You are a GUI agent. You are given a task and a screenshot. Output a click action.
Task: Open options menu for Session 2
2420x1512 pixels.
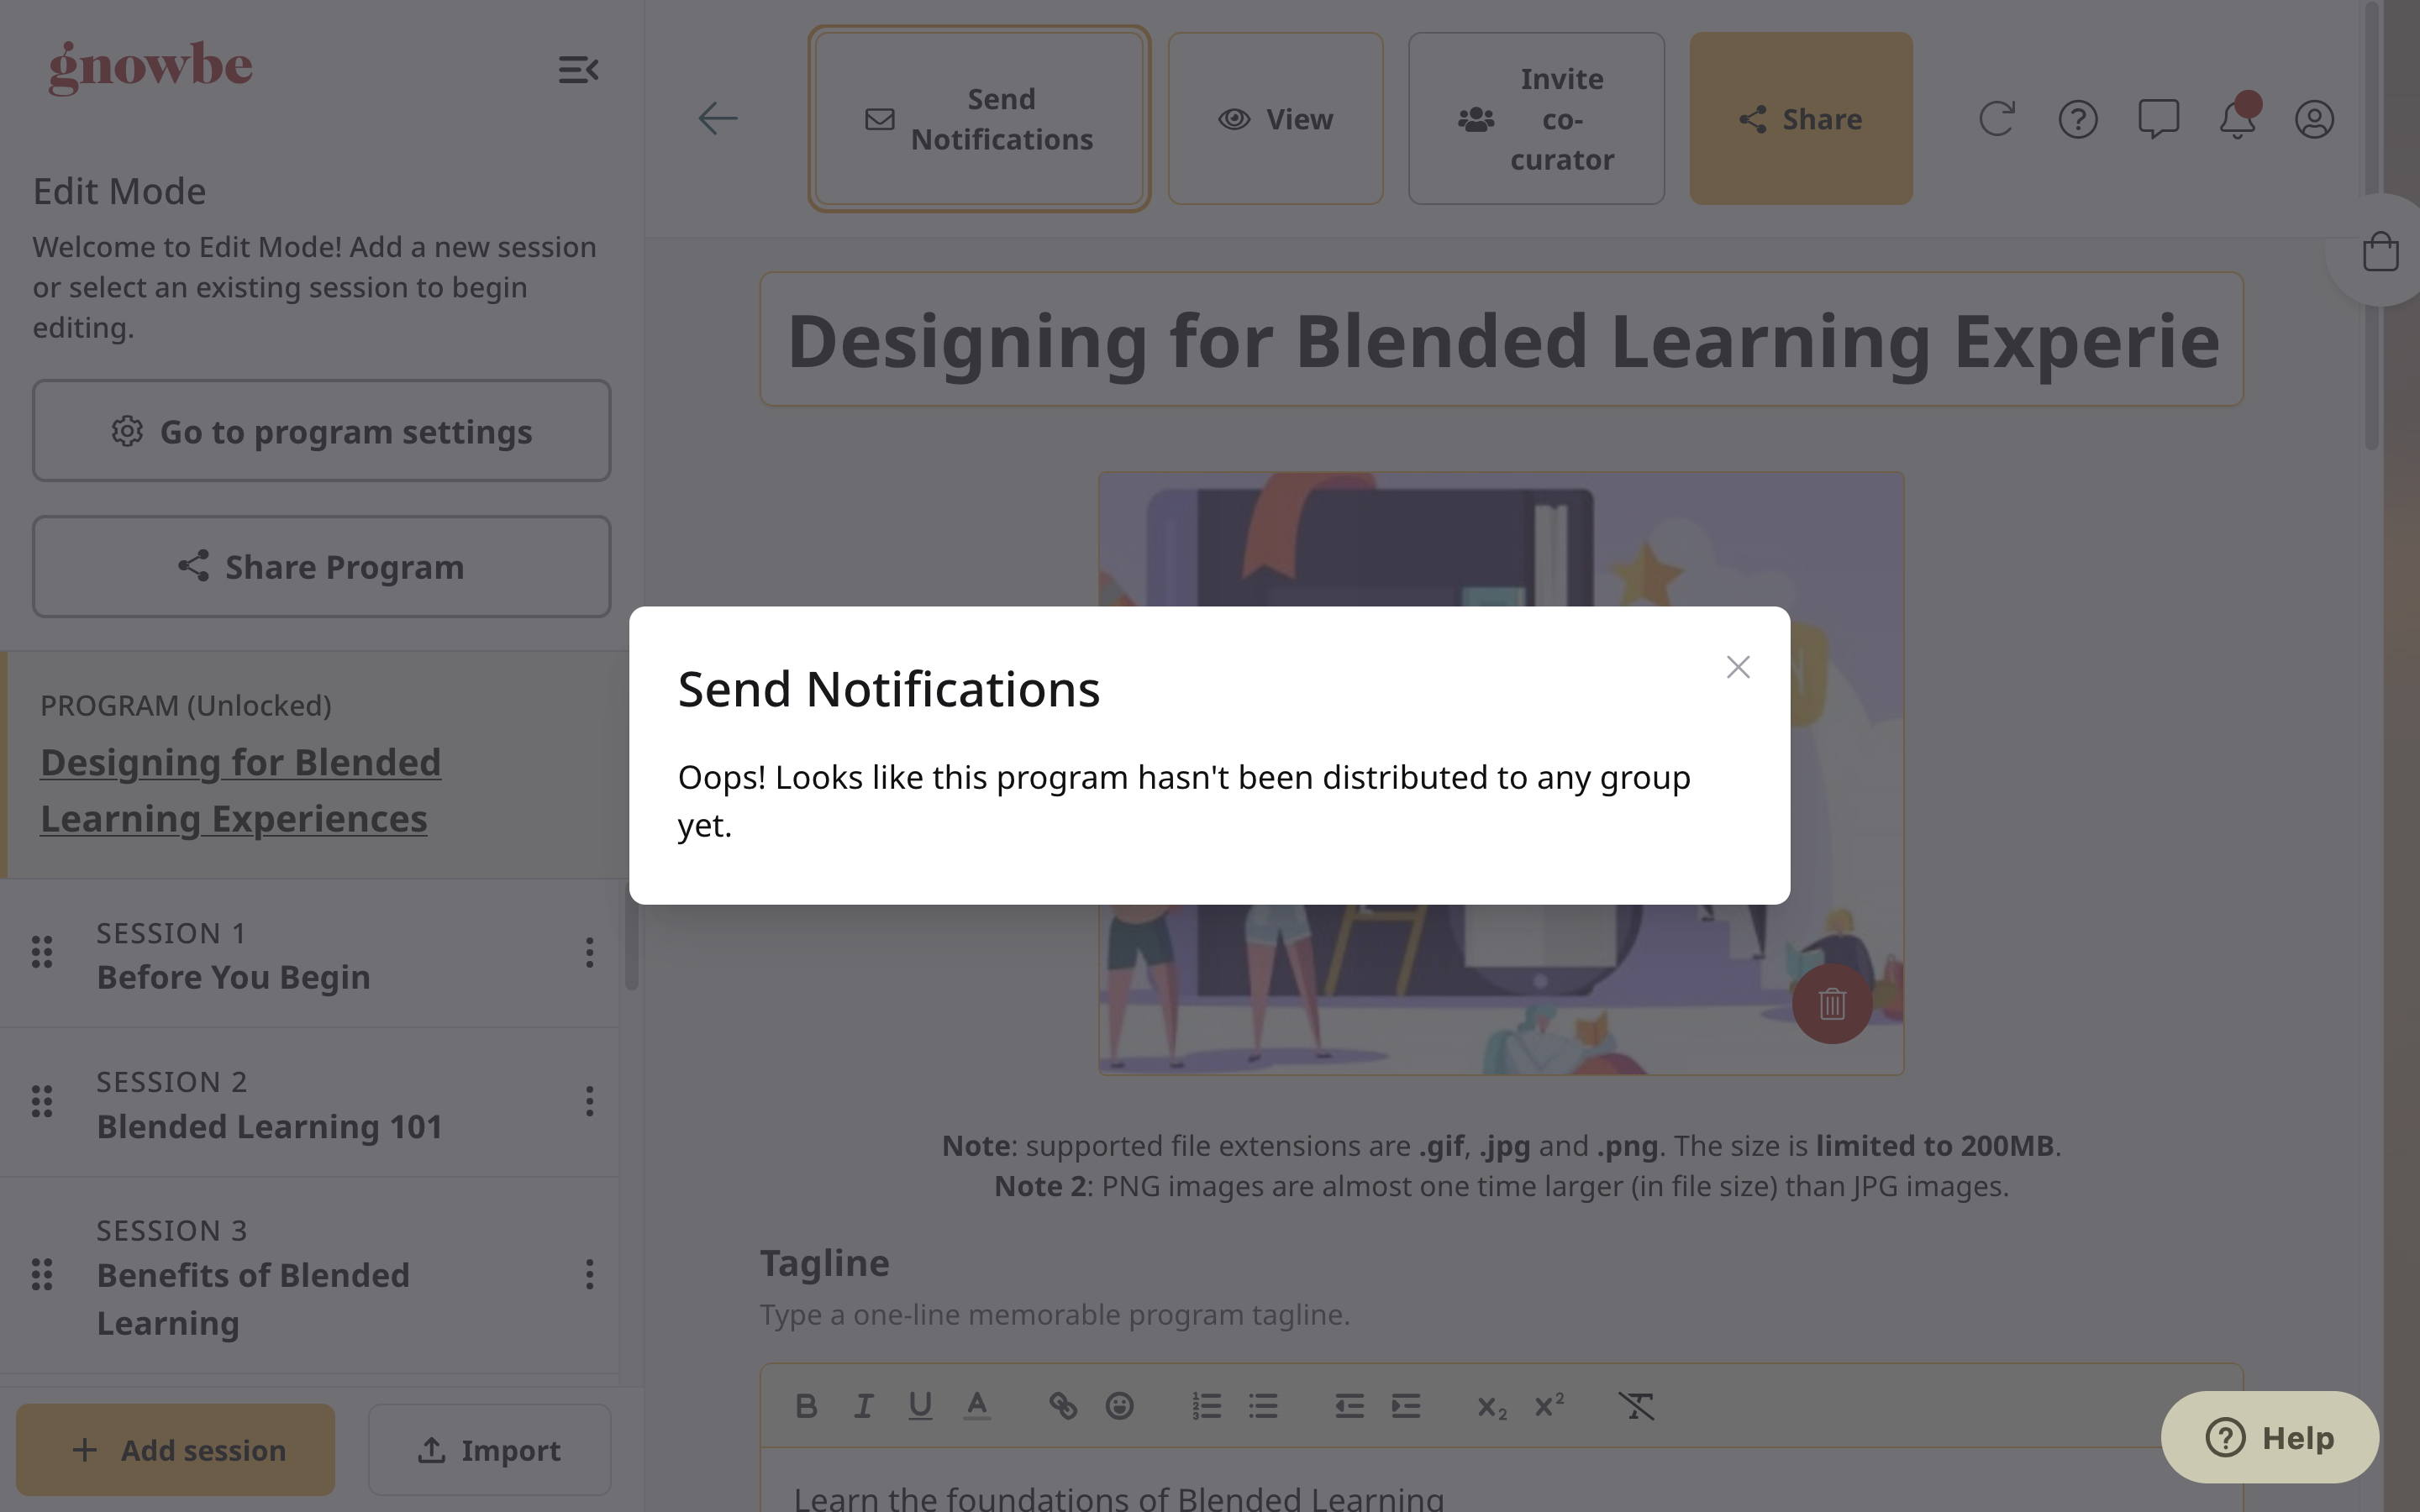589,1101
